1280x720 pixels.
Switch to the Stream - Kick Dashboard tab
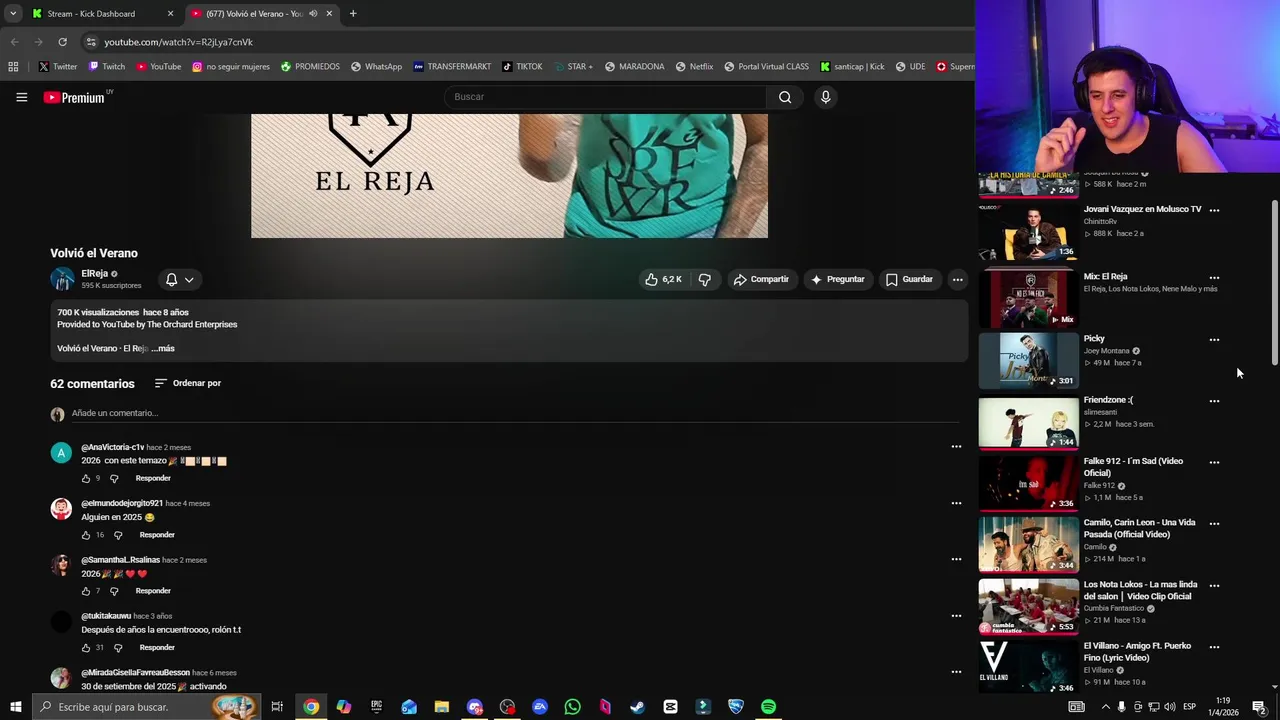coord(102,14)
